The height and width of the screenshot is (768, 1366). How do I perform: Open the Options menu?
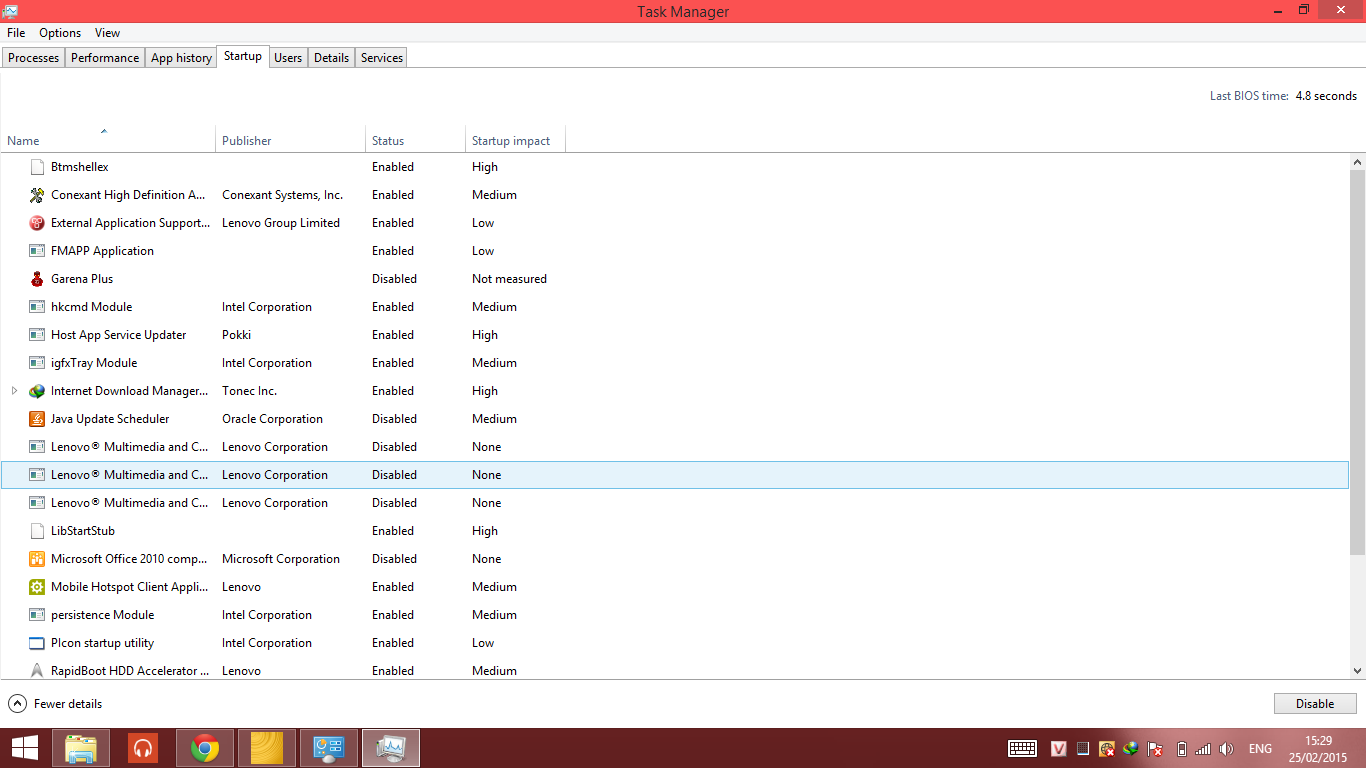pyautogui.click(x=60, y=33)
